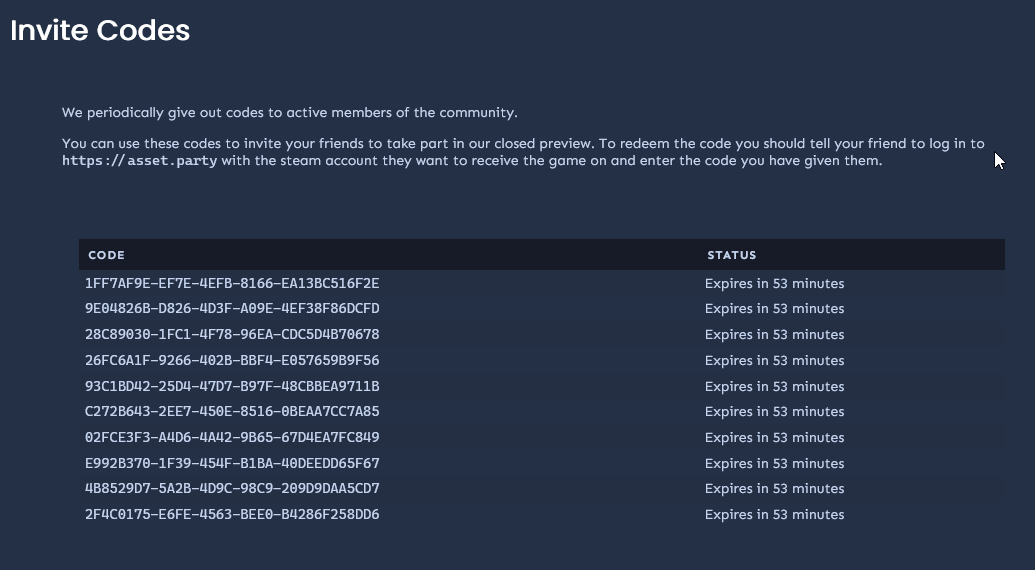This screenshot has height=570, width=1035.
Task: Click expiry status of the 2F4C0175 code
Action: (x=774, y=515)
